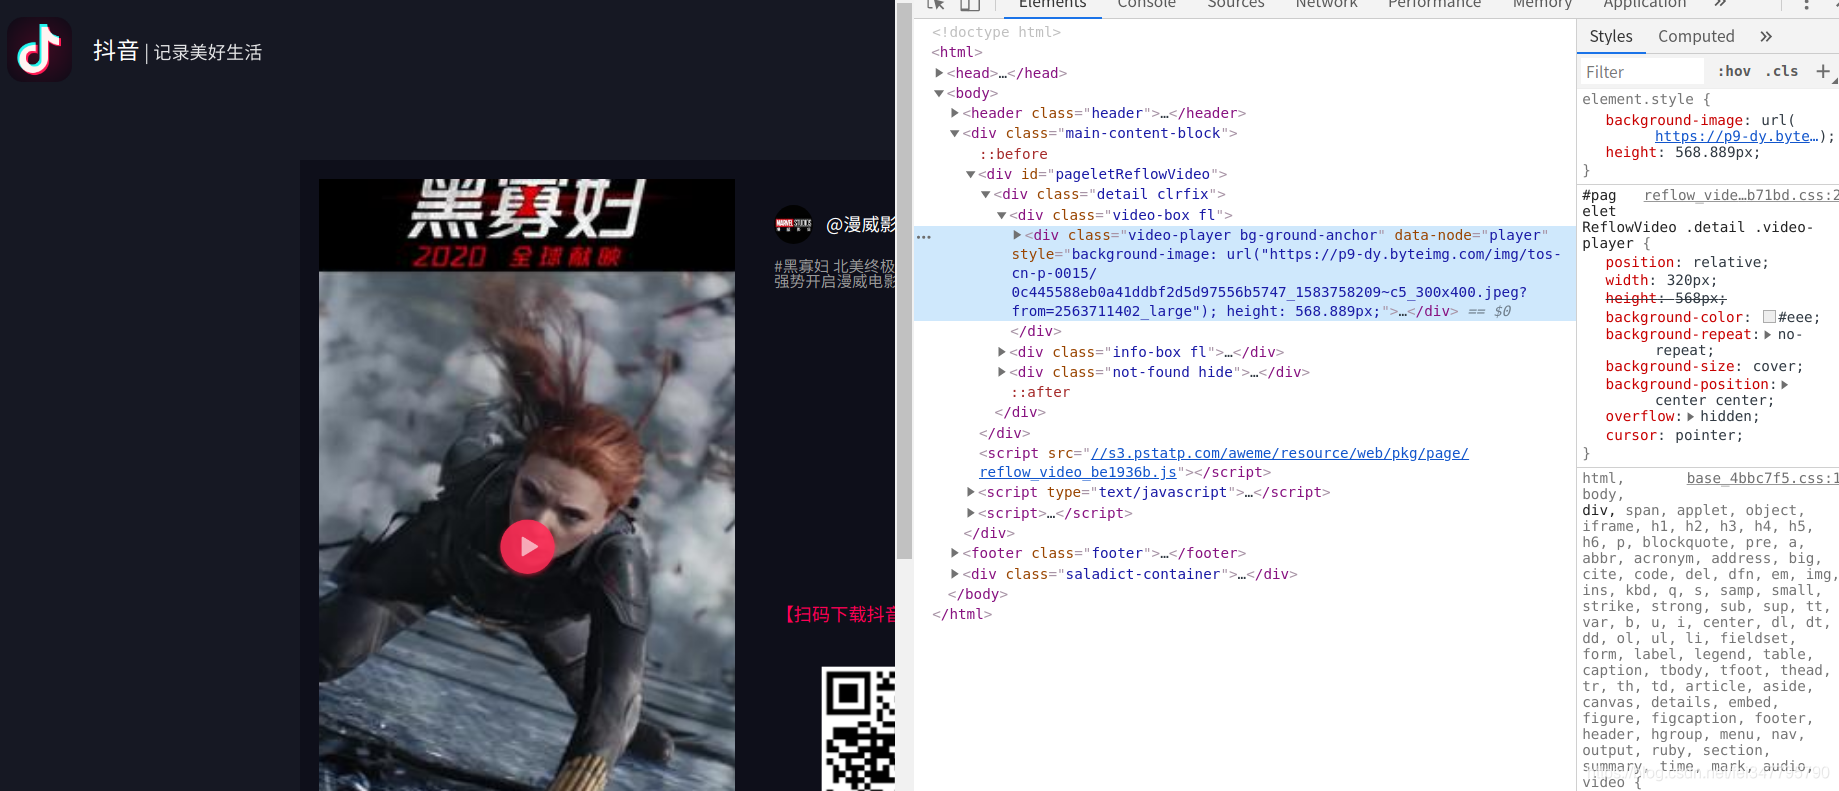Screen dimensions: 1839x791
Task: Click the page vertical scrollbar thumb
Action: pos(904,280)
